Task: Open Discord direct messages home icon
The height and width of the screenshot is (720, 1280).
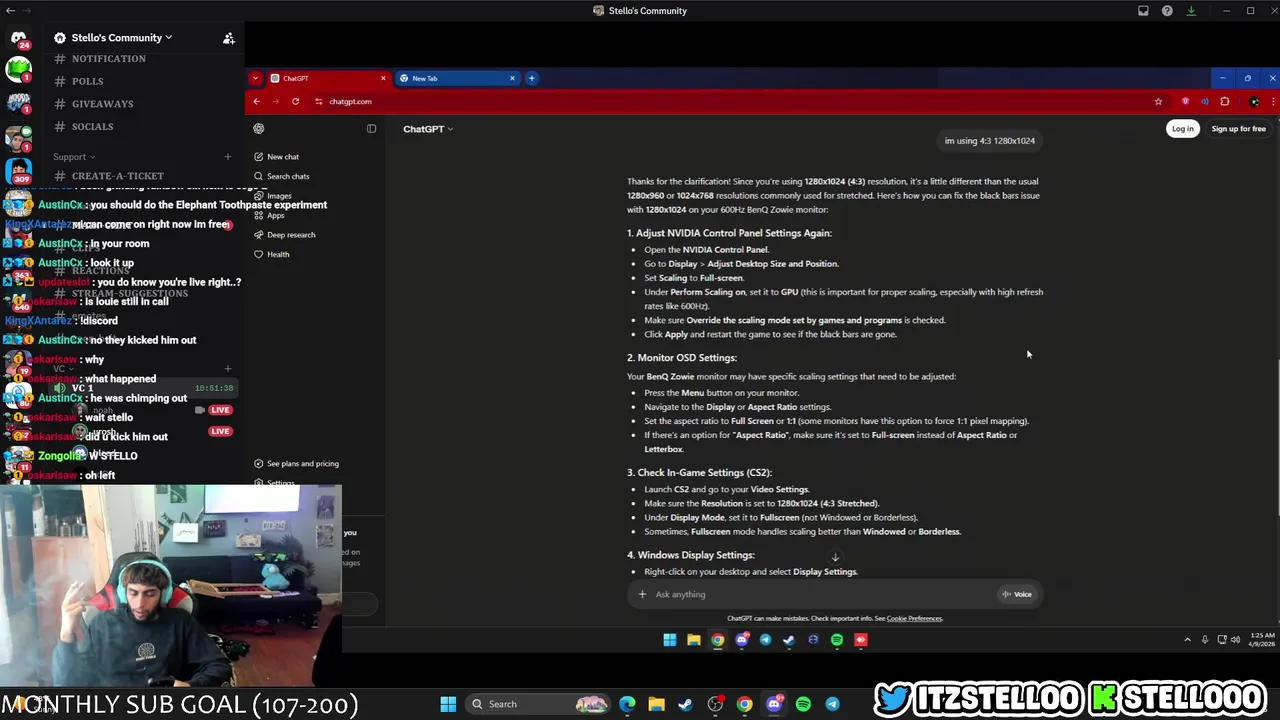Action: click(x=18, y=38)
